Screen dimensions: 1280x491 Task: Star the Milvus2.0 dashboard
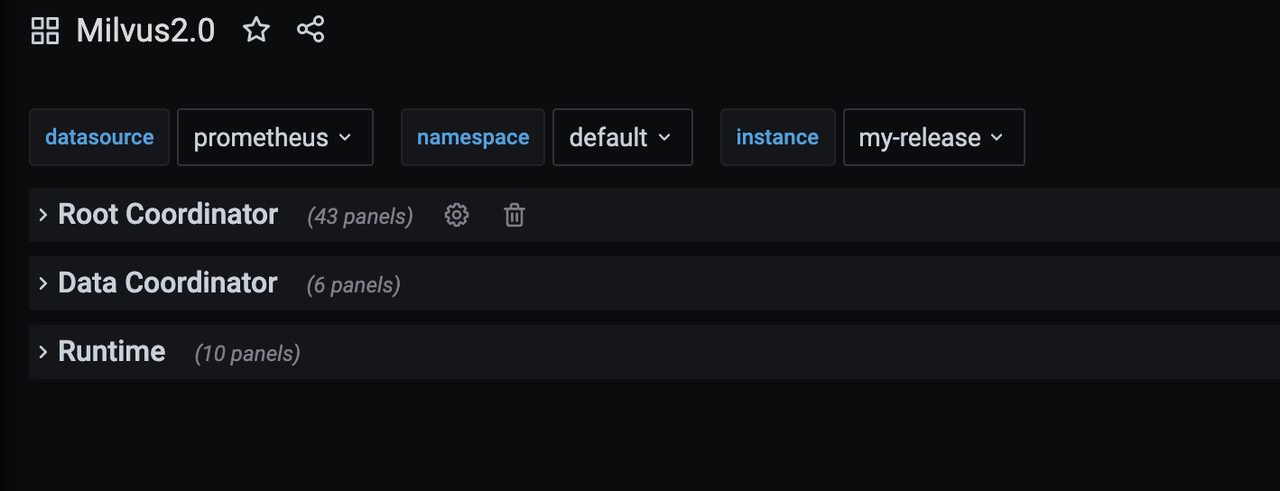[x=257, y=30]
